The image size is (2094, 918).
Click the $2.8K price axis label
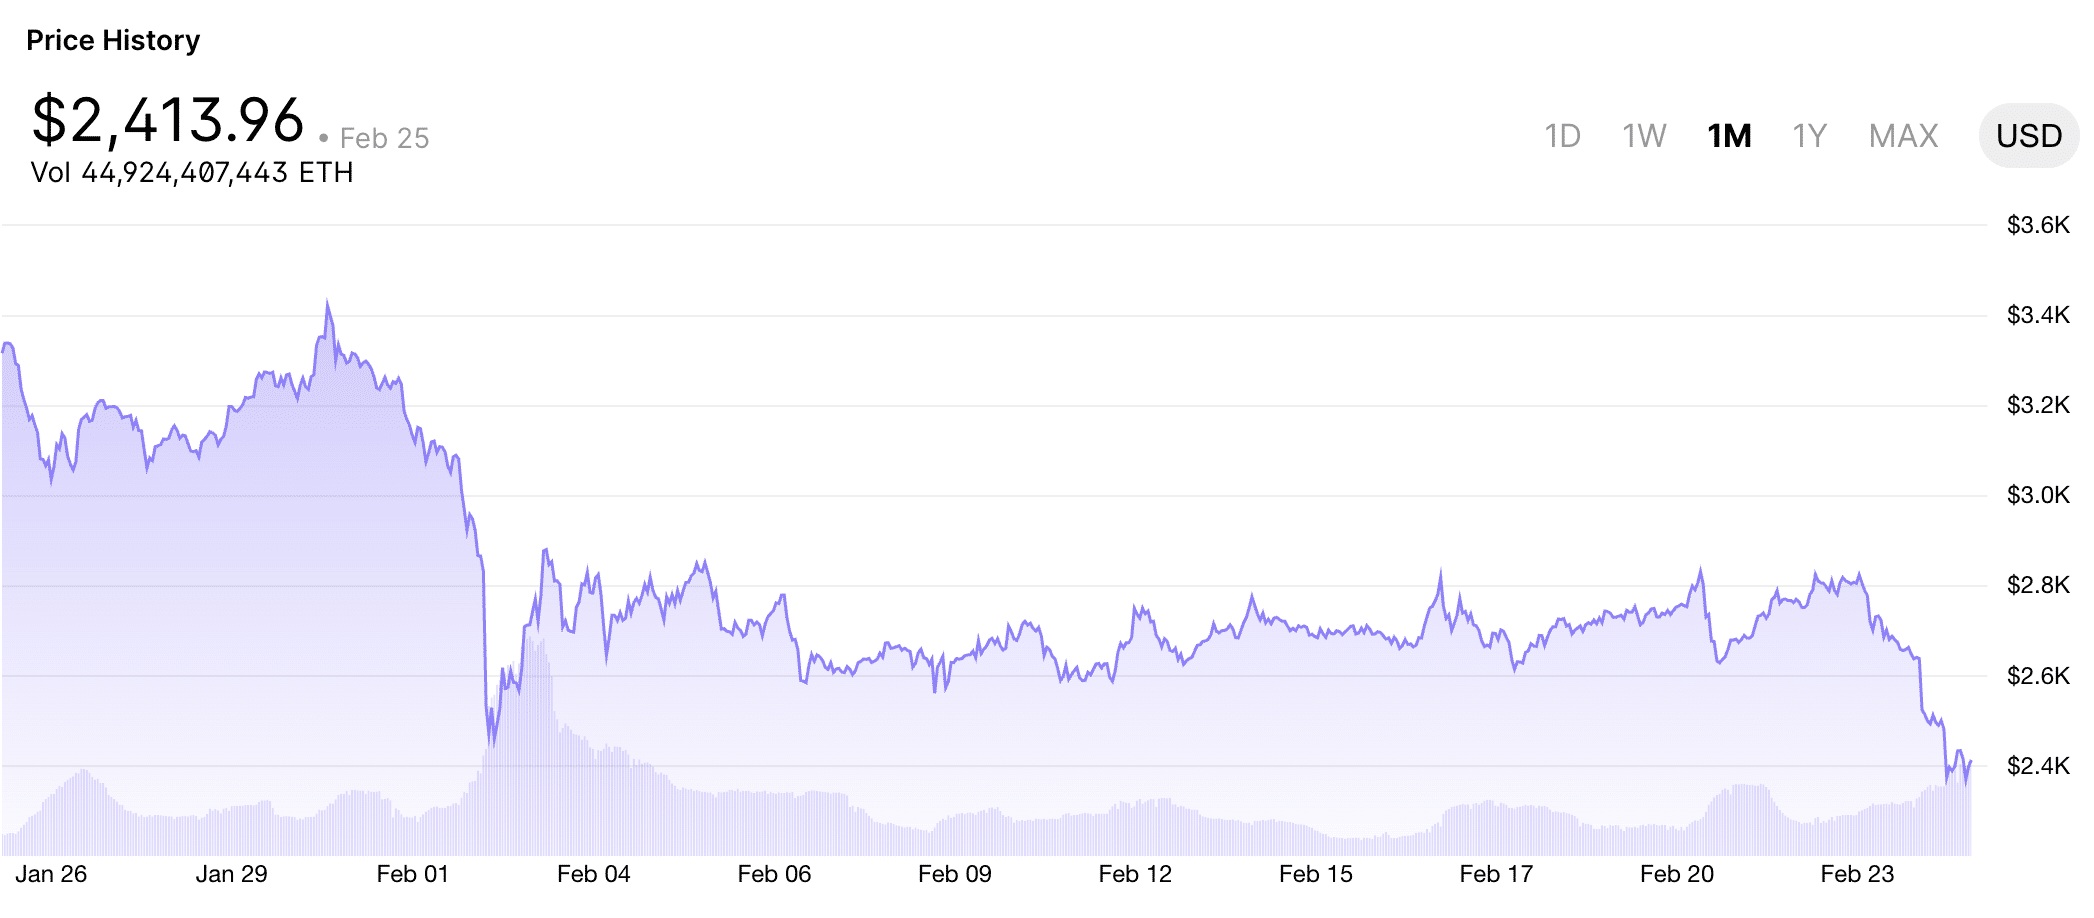click(2038, 585)
